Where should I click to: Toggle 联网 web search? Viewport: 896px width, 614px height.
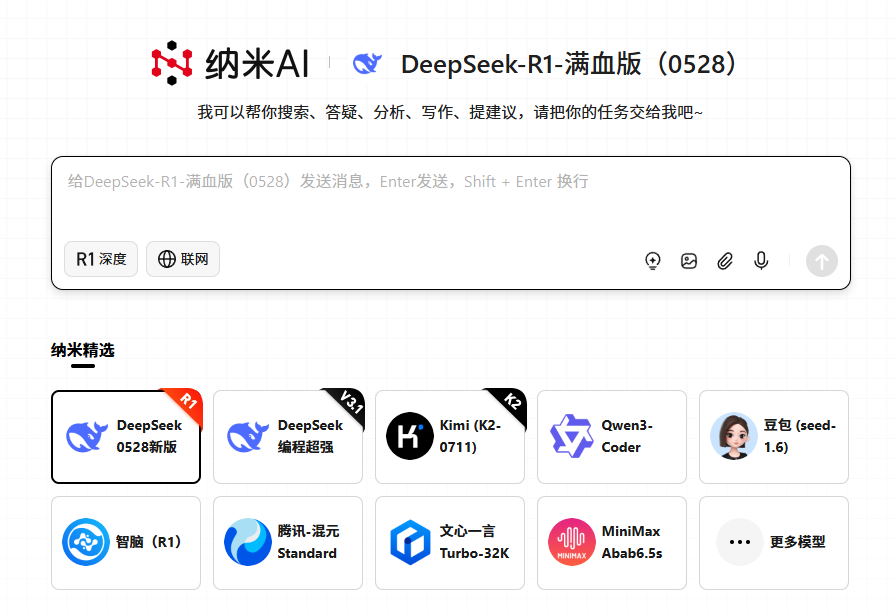click(183, 259)
